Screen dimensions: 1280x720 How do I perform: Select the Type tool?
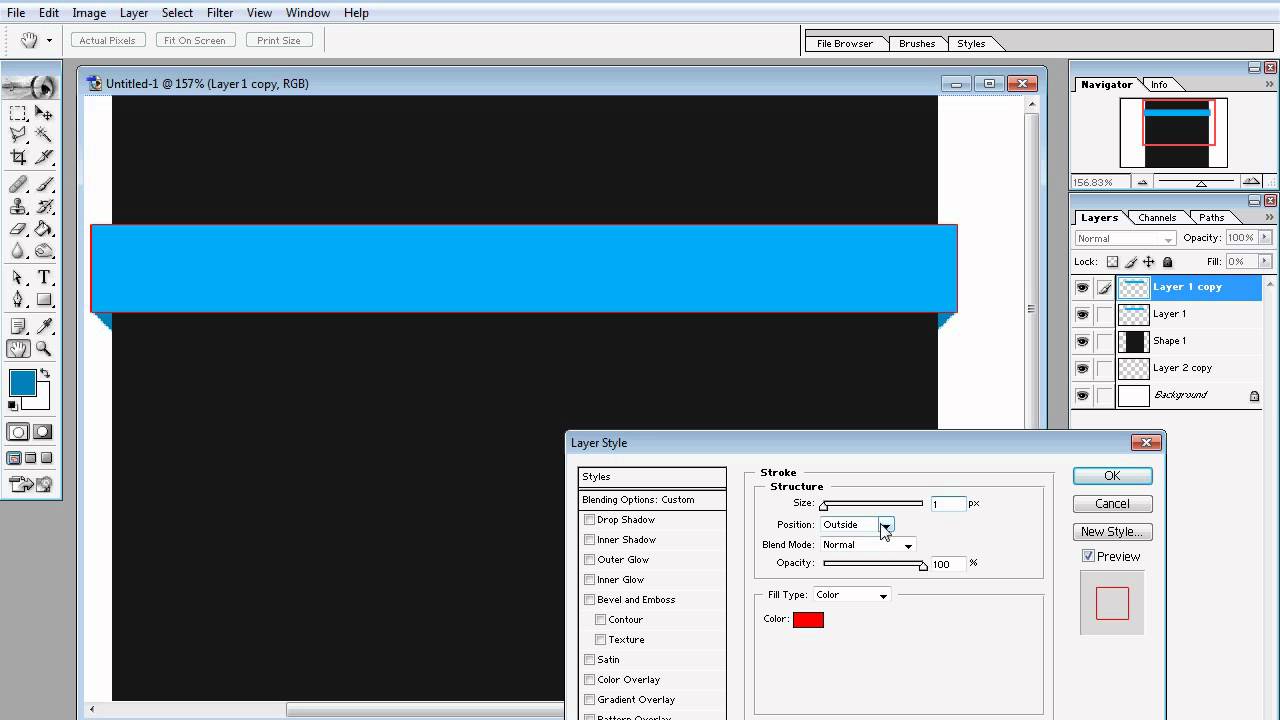click(44, 278)
